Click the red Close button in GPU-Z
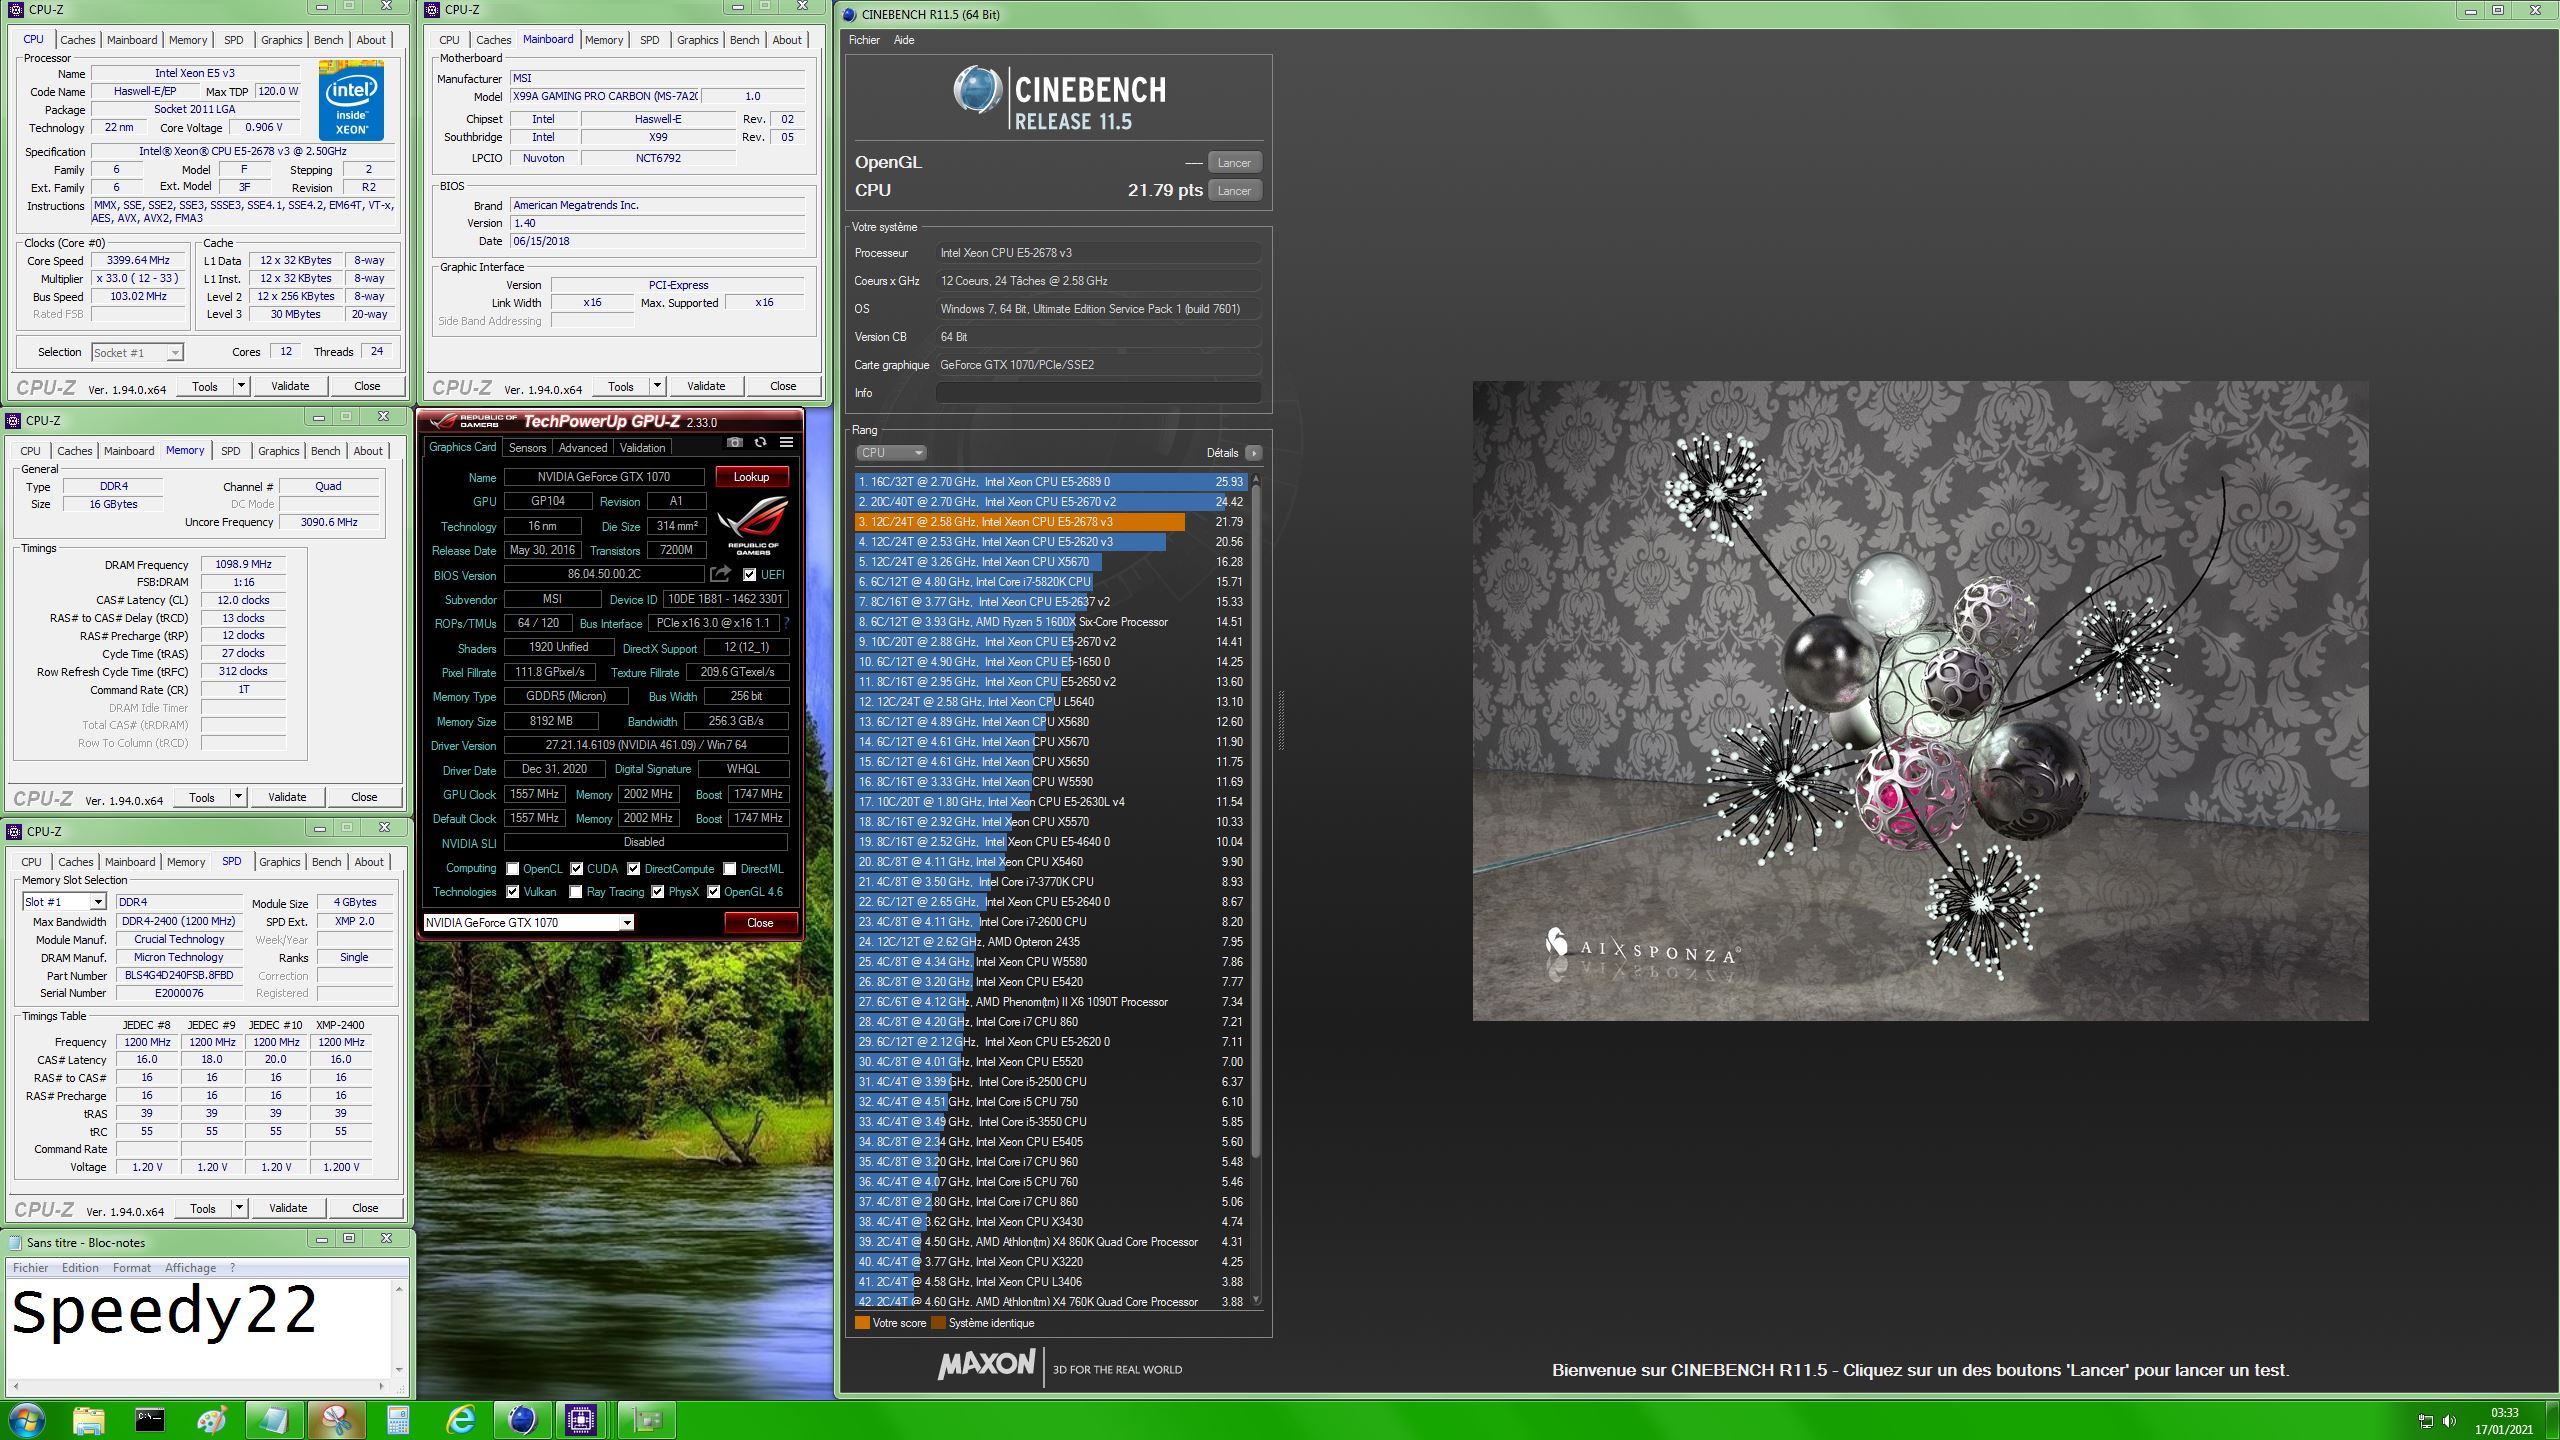Image resolution: width=2560 pixels, height=1440 pixels. point(760,923)
